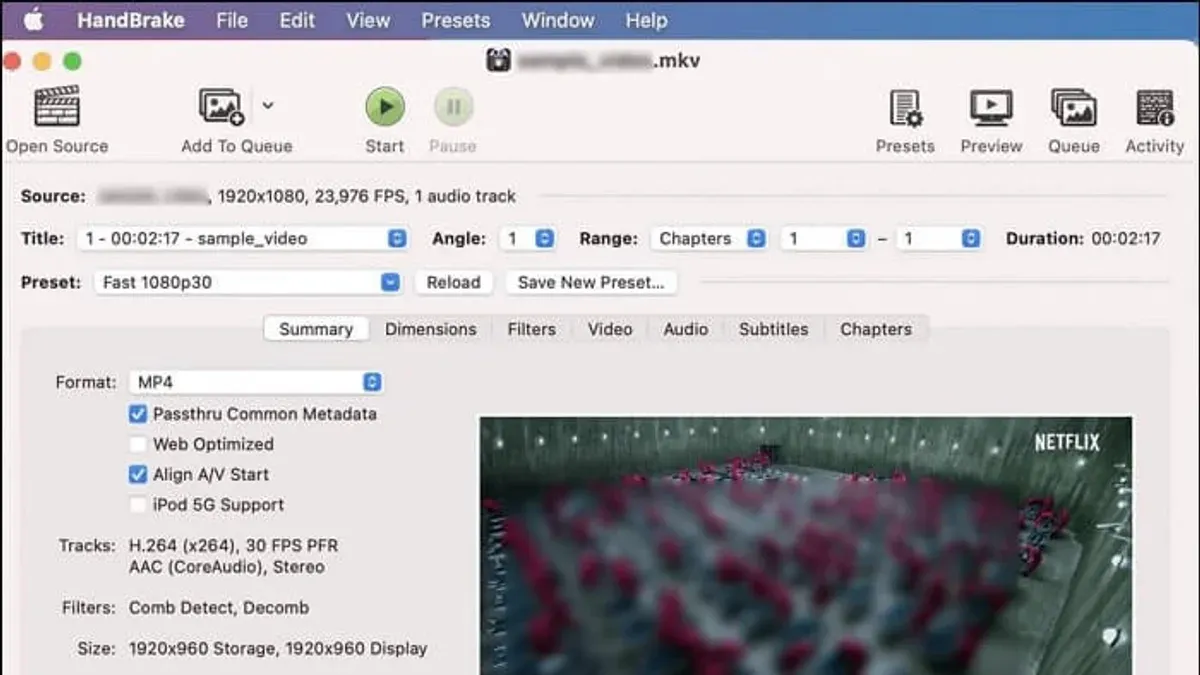This screenshot has width=1200, height=675.
Task: Click the Reload preset button
Action: tap(454, 283)
